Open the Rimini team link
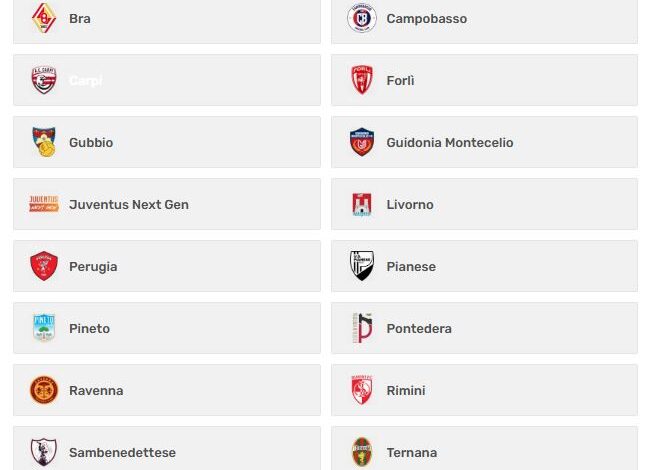 [406, 390]
